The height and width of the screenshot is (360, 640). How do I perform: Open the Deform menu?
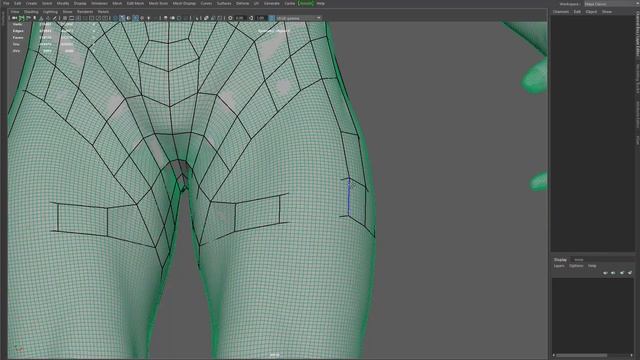pyautogui.click(x=242, y=3)
